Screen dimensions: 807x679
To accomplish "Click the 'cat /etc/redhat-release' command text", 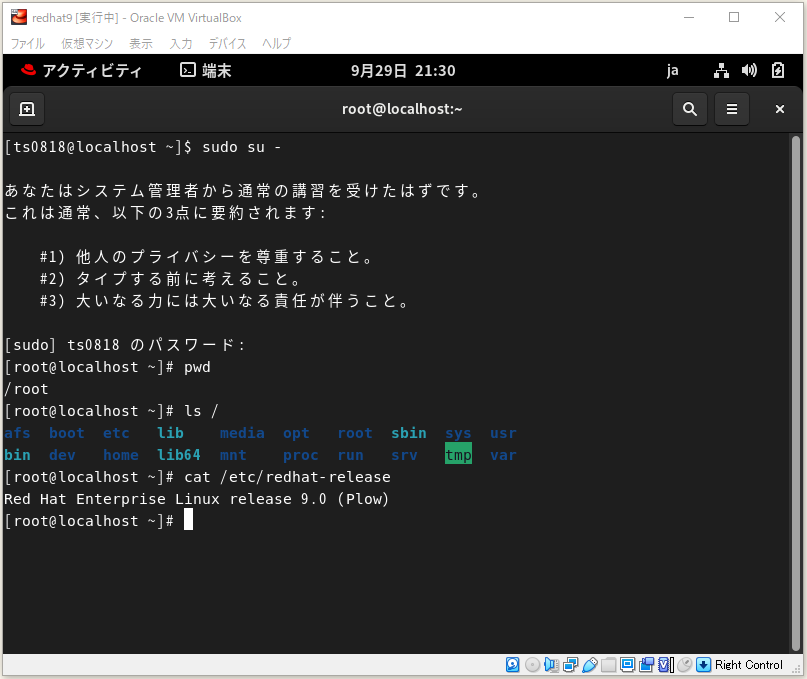I will pos(287,477).
